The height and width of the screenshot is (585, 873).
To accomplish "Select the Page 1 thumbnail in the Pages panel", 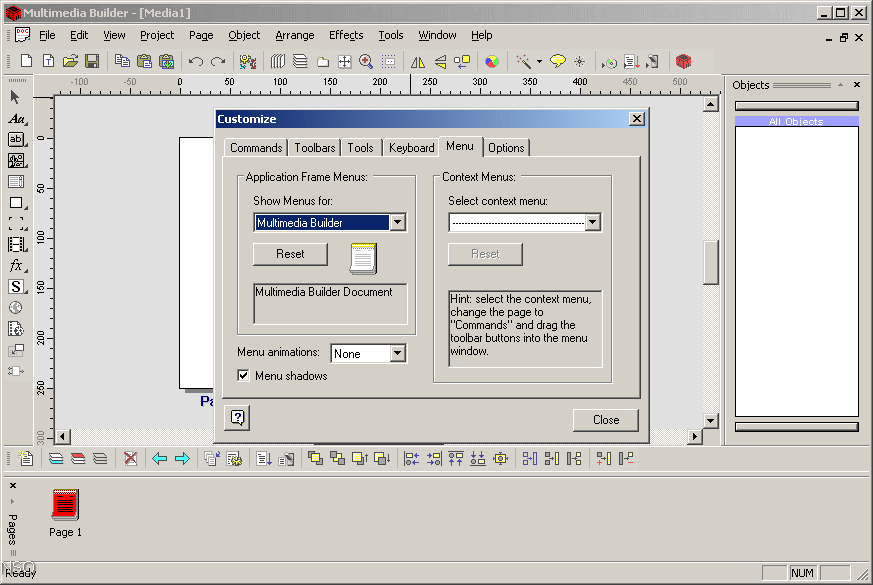I will click(x=64, y=506).
